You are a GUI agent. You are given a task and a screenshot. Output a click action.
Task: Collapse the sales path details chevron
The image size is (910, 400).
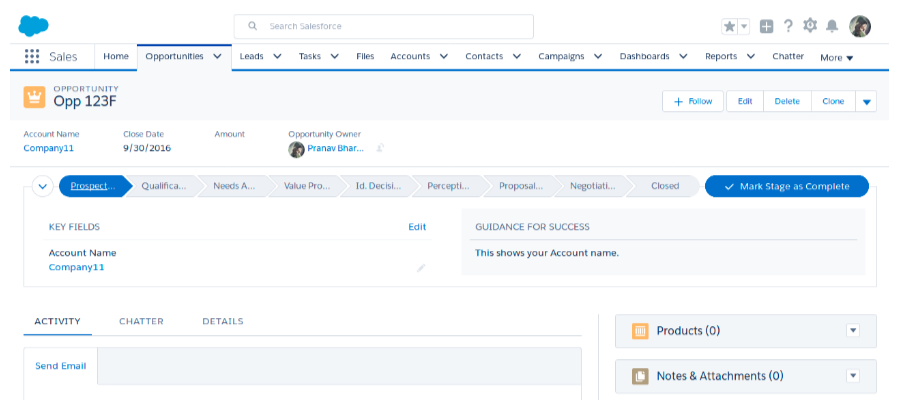click(43, 186)
